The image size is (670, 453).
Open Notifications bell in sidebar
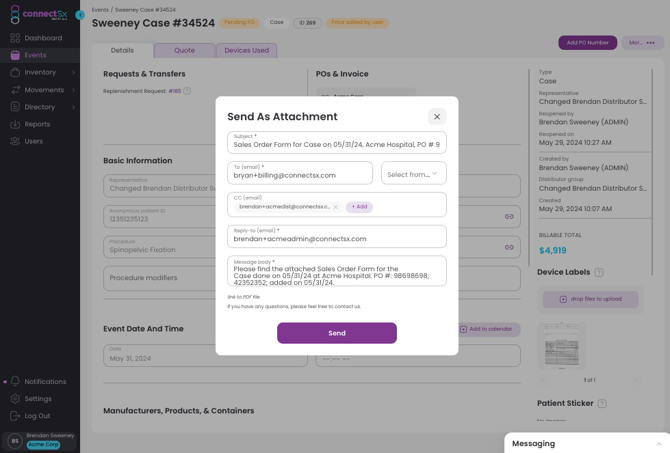[15, 381]
